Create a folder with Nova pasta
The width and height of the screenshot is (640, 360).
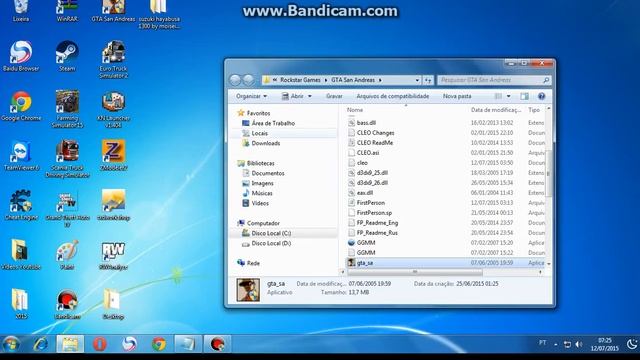[457, 96]
